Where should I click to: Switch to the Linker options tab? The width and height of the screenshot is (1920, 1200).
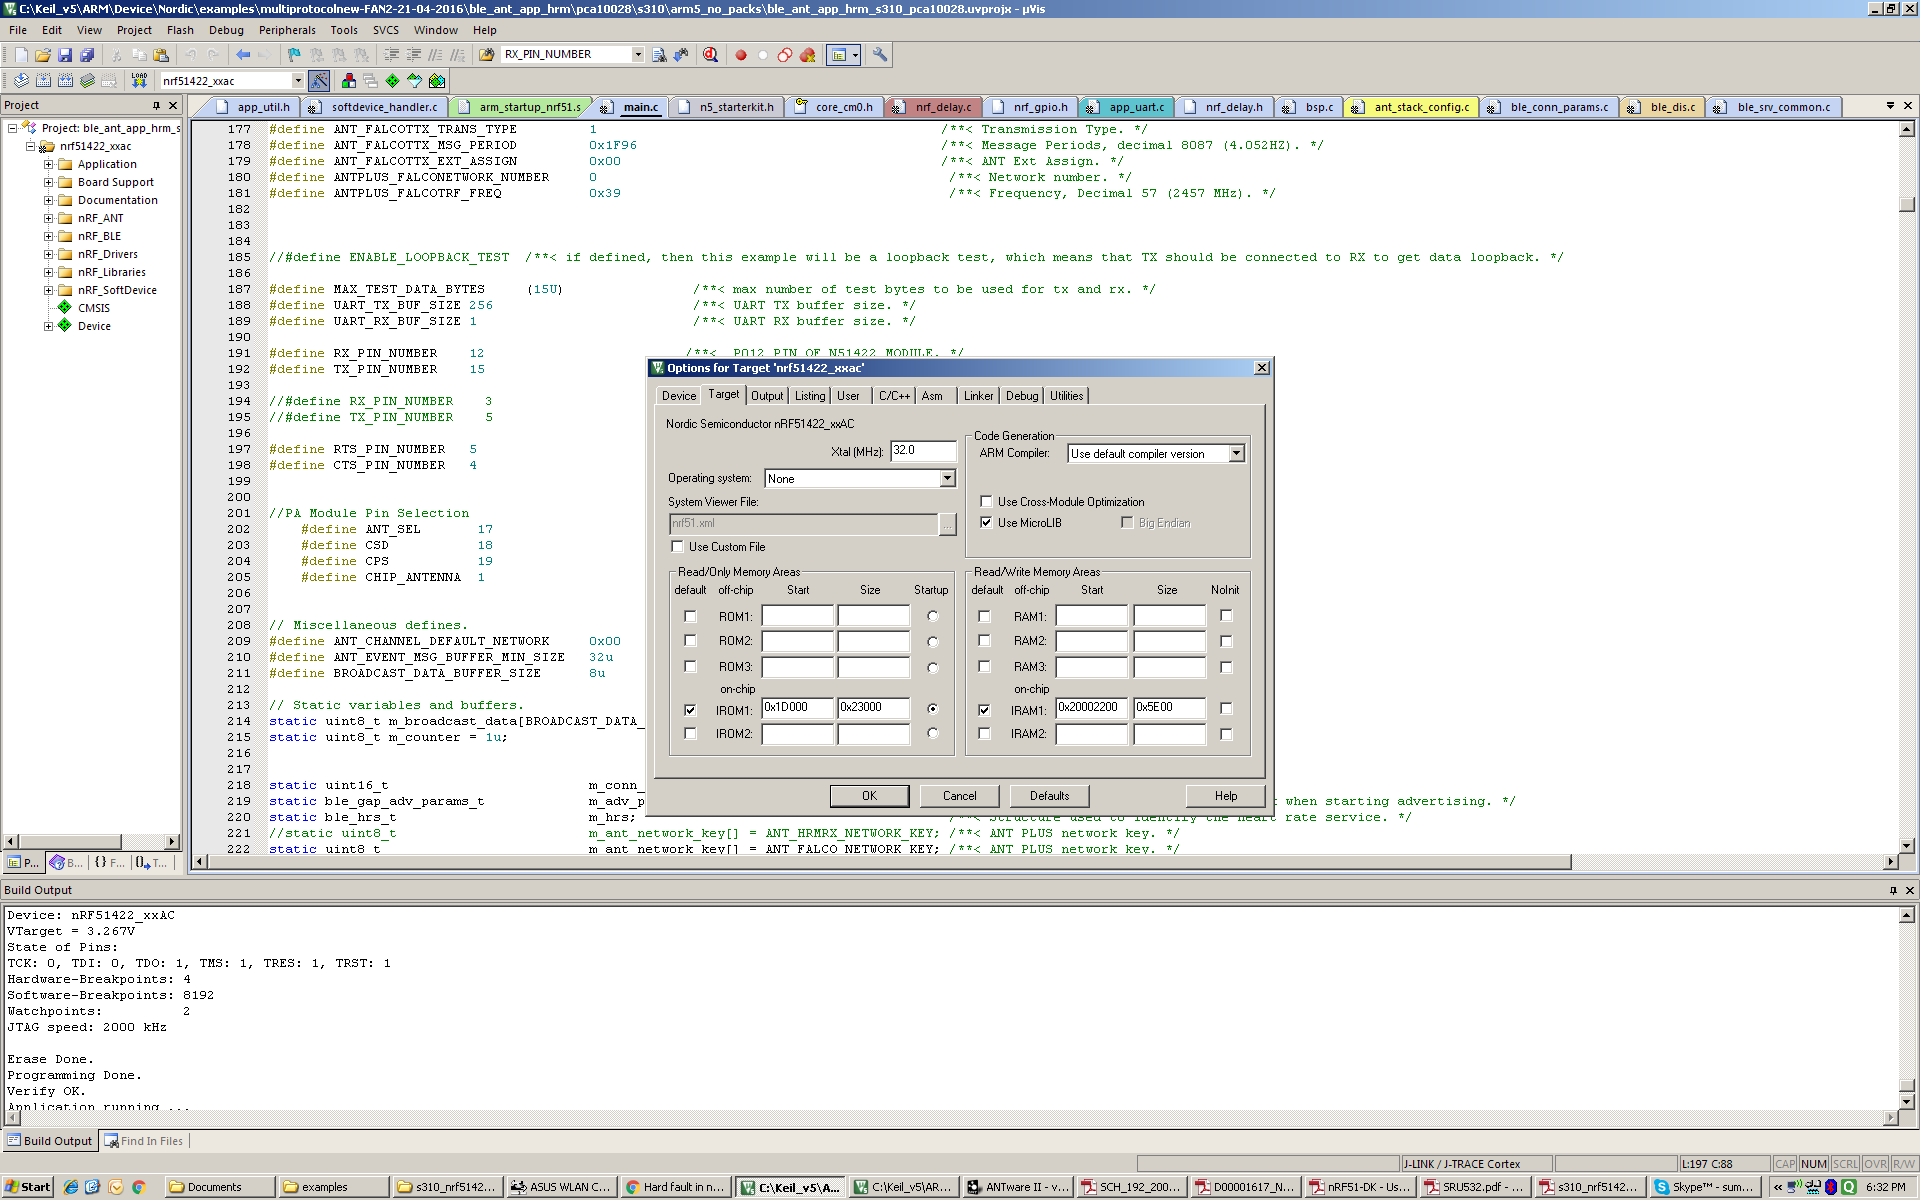pyautogui.click(x=978, y=396)
